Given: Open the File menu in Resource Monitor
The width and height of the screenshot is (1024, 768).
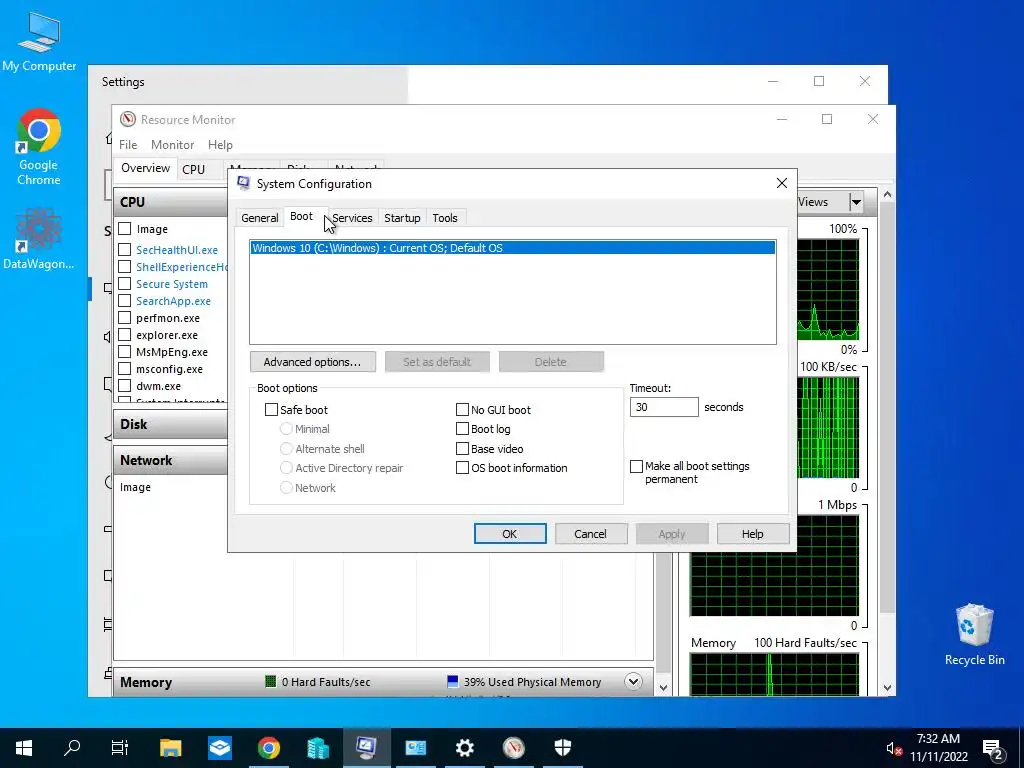Looking at the screenshot, I should point(128,145).
